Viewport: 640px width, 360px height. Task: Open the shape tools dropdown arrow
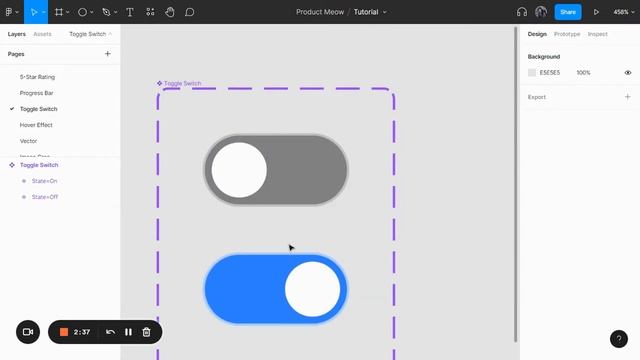91,12
